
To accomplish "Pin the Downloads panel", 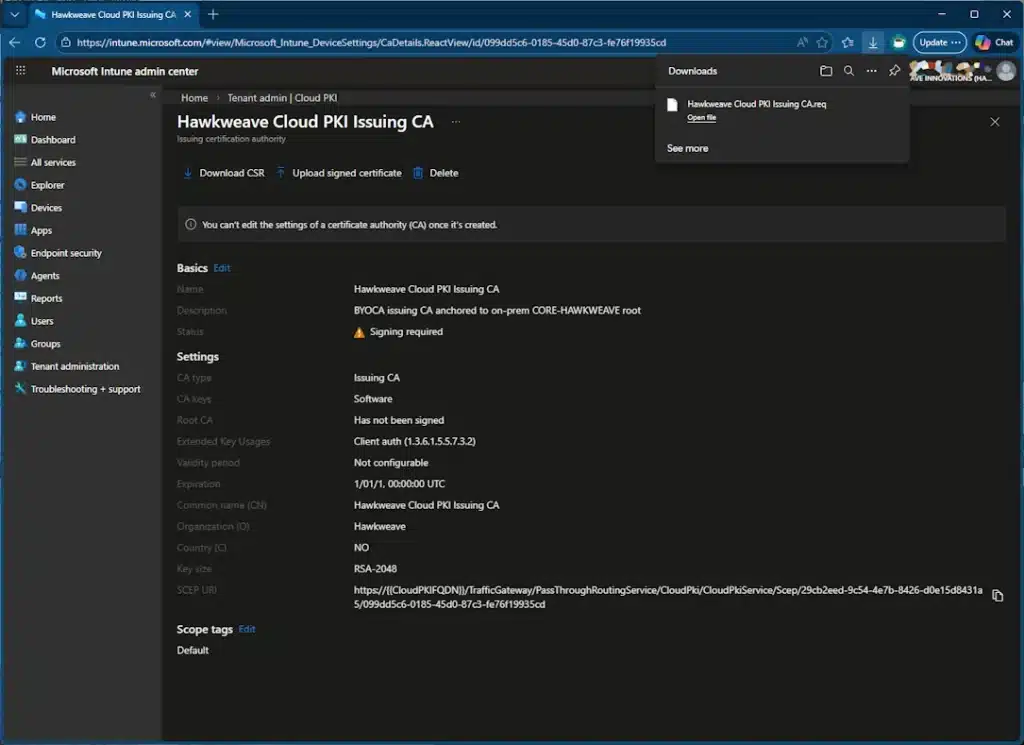I will (x=895, y=71).
